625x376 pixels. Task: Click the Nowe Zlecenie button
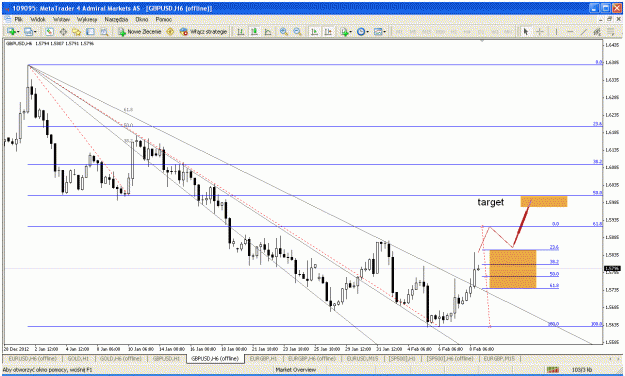[140, 31]
